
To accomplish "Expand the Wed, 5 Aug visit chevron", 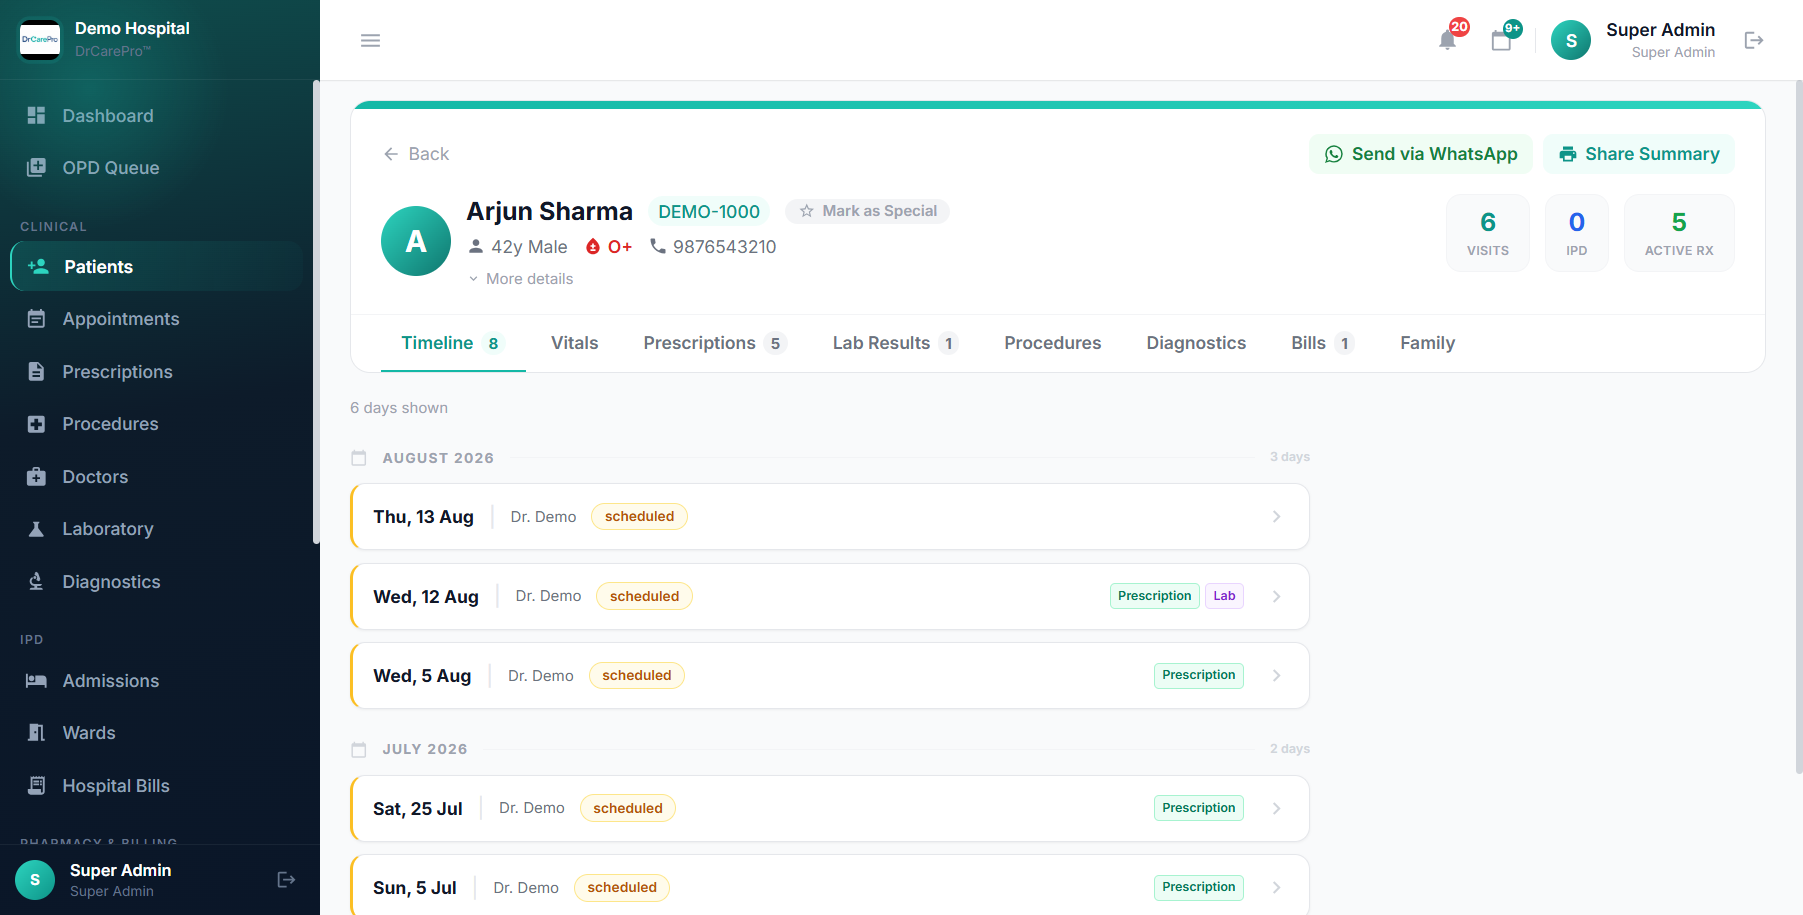I will [x=1276, y=676].
